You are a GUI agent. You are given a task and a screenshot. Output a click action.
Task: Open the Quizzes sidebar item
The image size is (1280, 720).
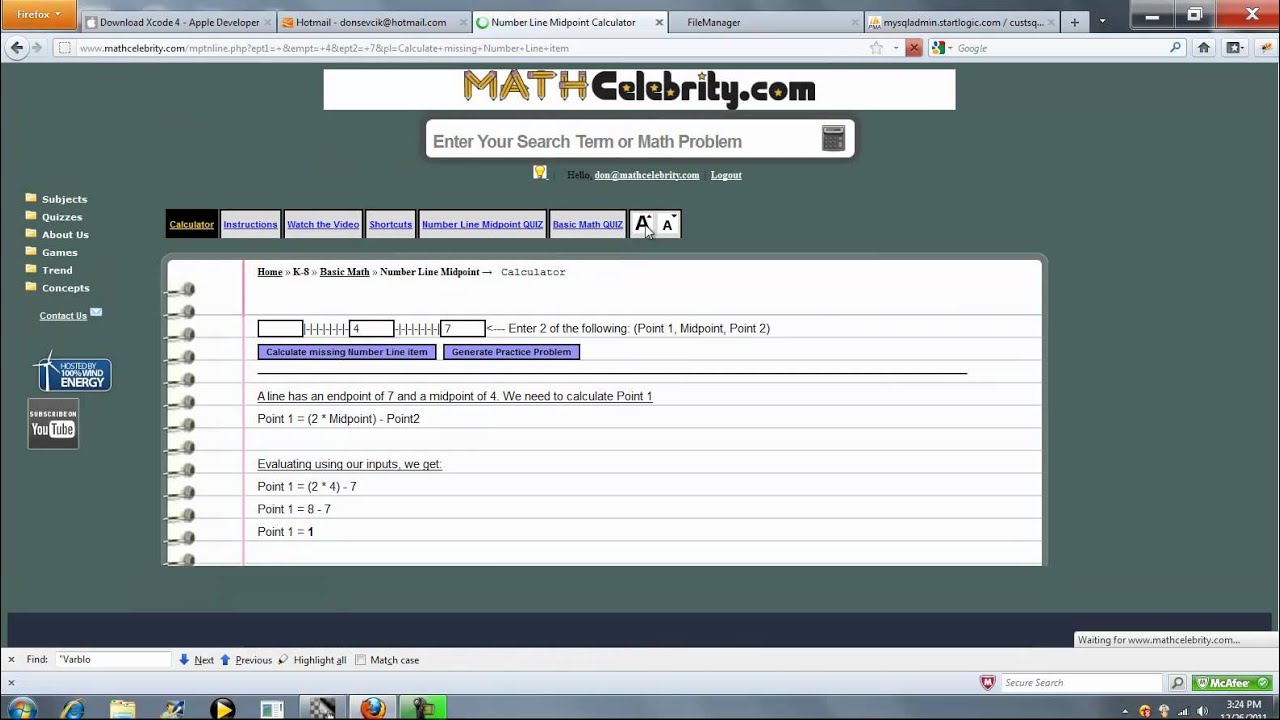coord(62,217)
